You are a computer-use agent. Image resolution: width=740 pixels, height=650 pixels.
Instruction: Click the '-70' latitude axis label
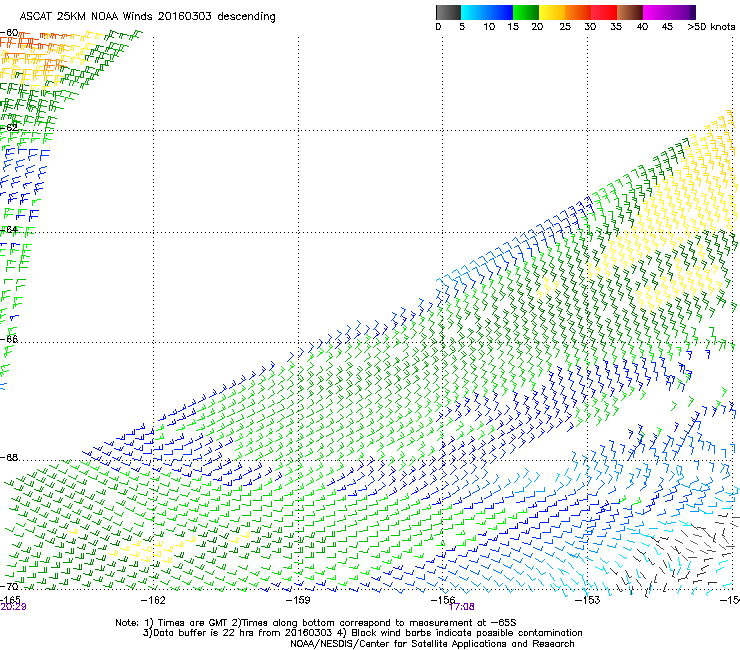[9, 587]
